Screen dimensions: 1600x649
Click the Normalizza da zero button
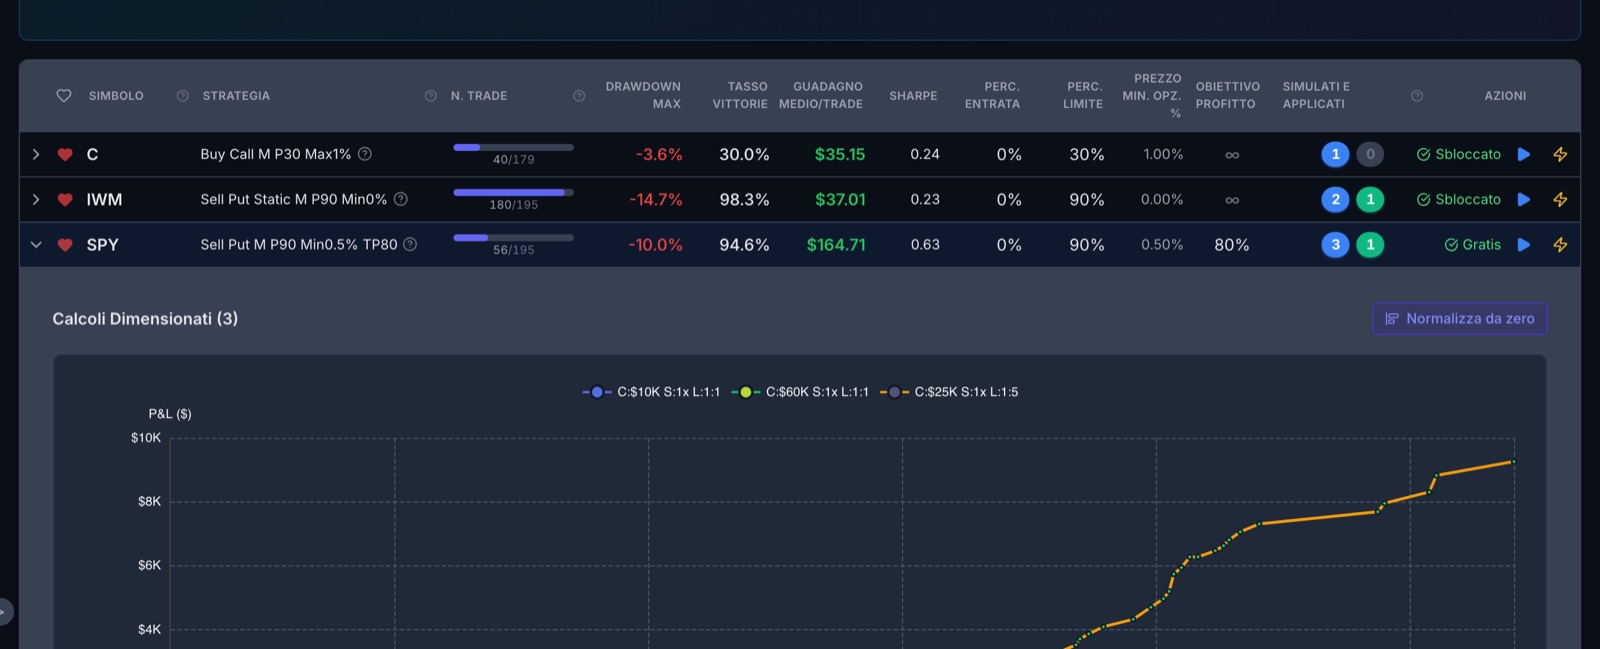click(x=1460, y=318)
